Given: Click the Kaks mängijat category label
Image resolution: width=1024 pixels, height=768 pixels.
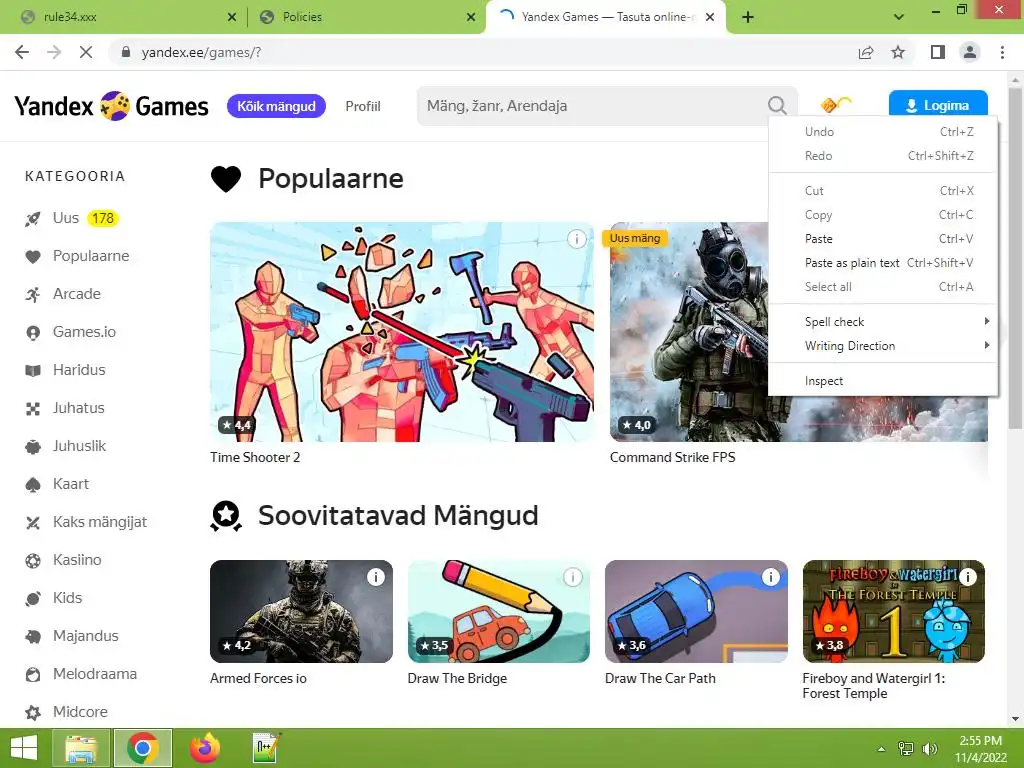Looking at the screenshot, I should (100, 522).
